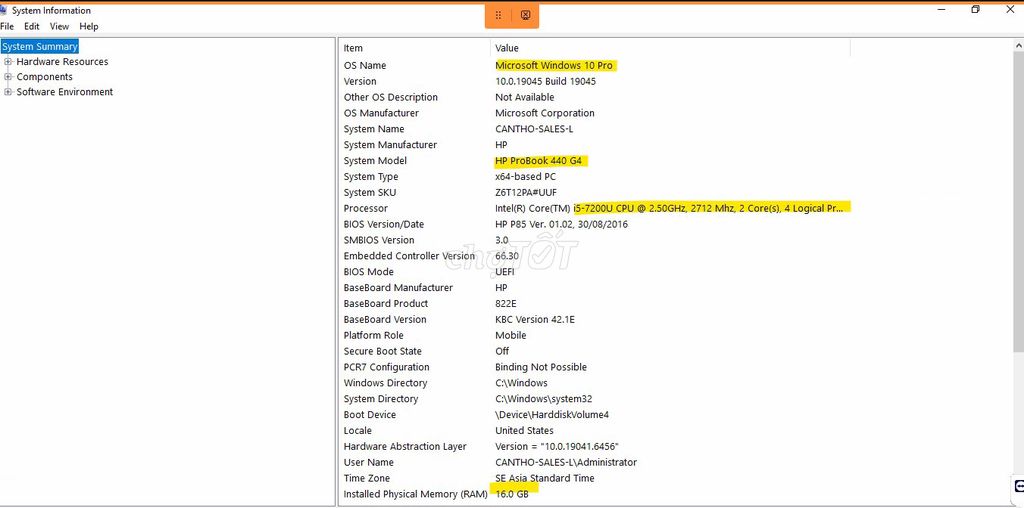Click 'Microsoft Corporation' value
The height and width of the screenshot is (508, 1024).
coord(545,113)
